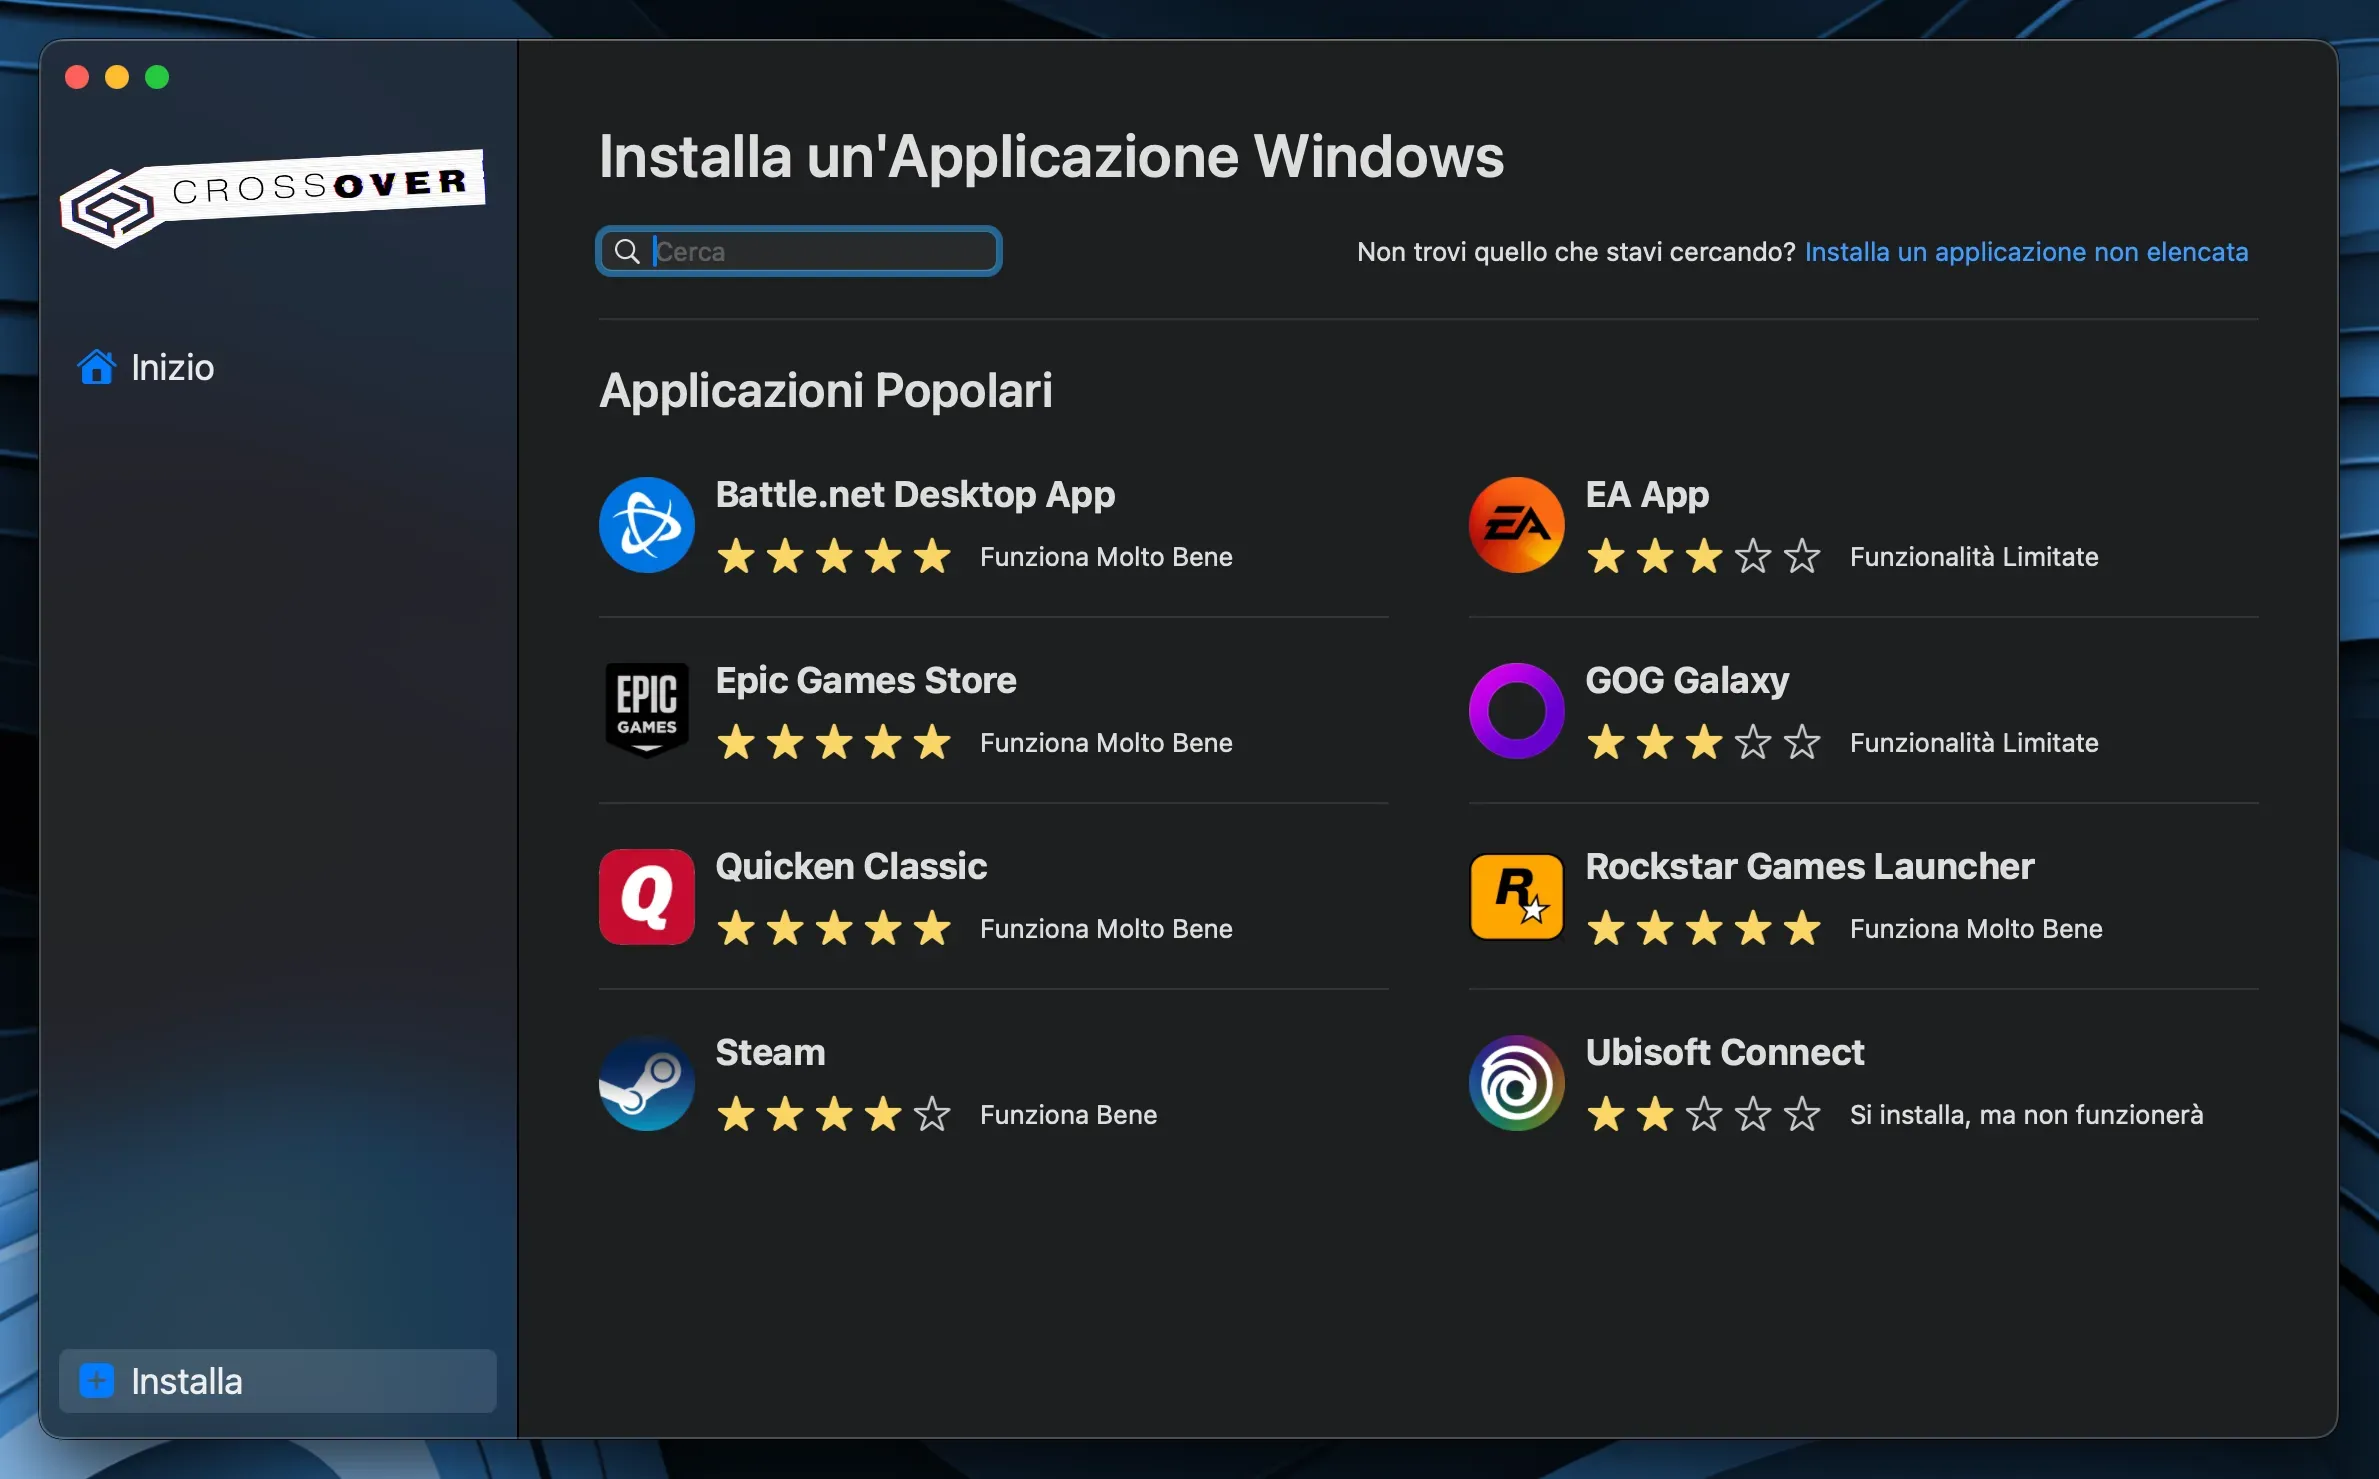Screen dimensions: 2379x1479
Task: Click the blue plus icon beside Installa
Action: (97, 1381)
